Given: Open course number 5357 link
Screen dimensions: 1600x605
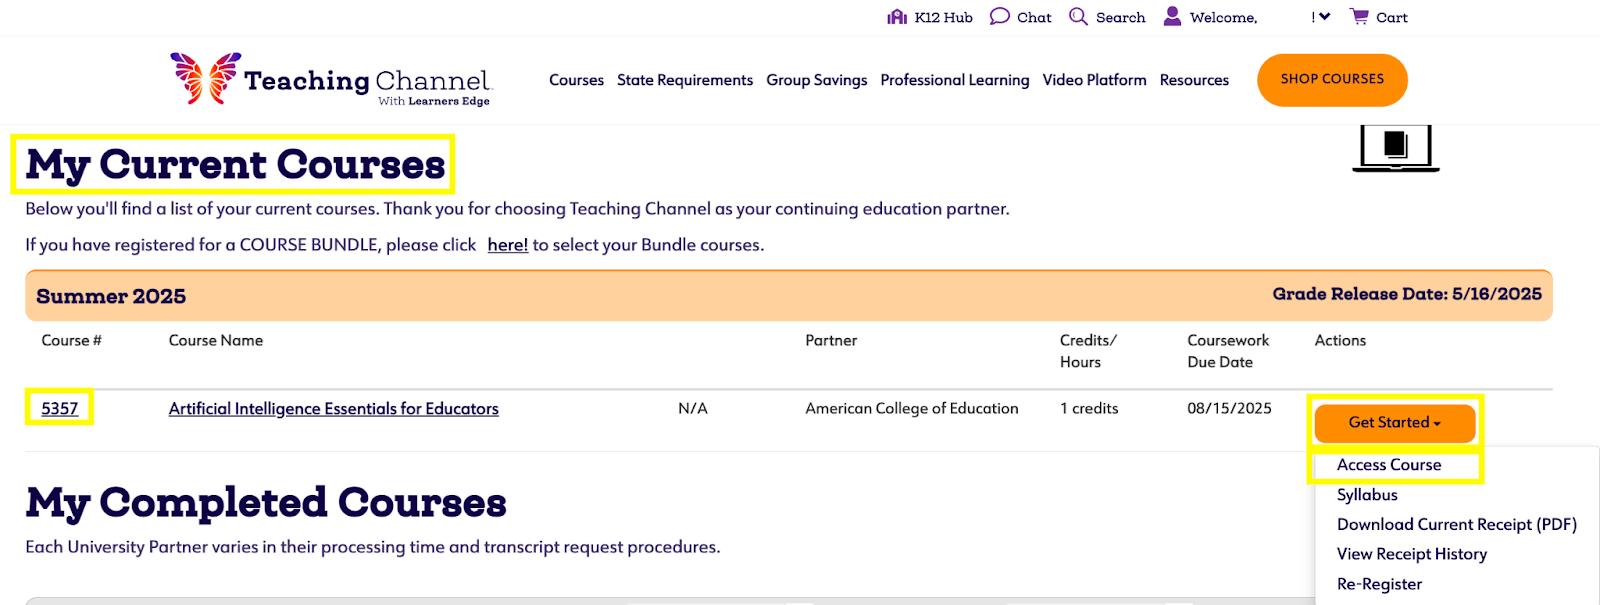Looking at the screenshot, I should tap(59, 408).
